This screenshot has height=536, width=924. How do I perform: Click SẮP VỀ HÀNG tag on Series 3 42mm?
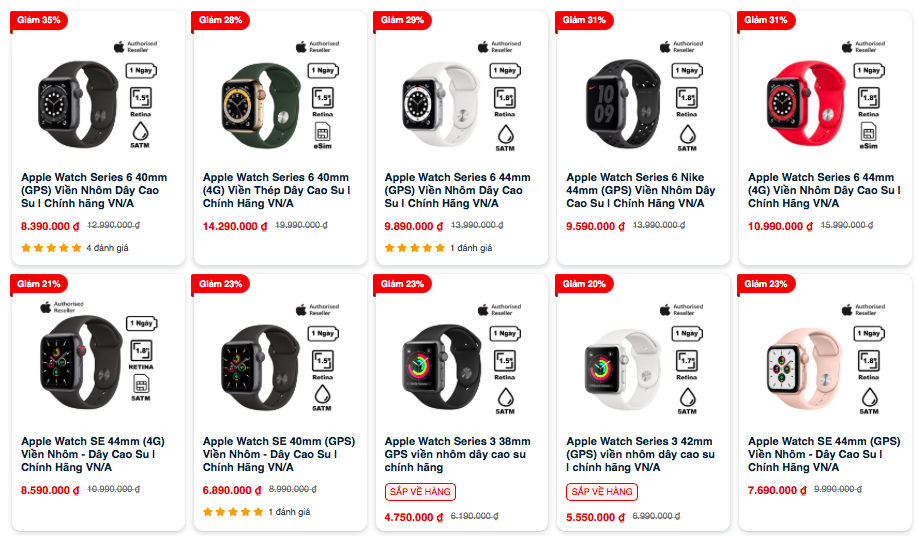coord(602,491)
